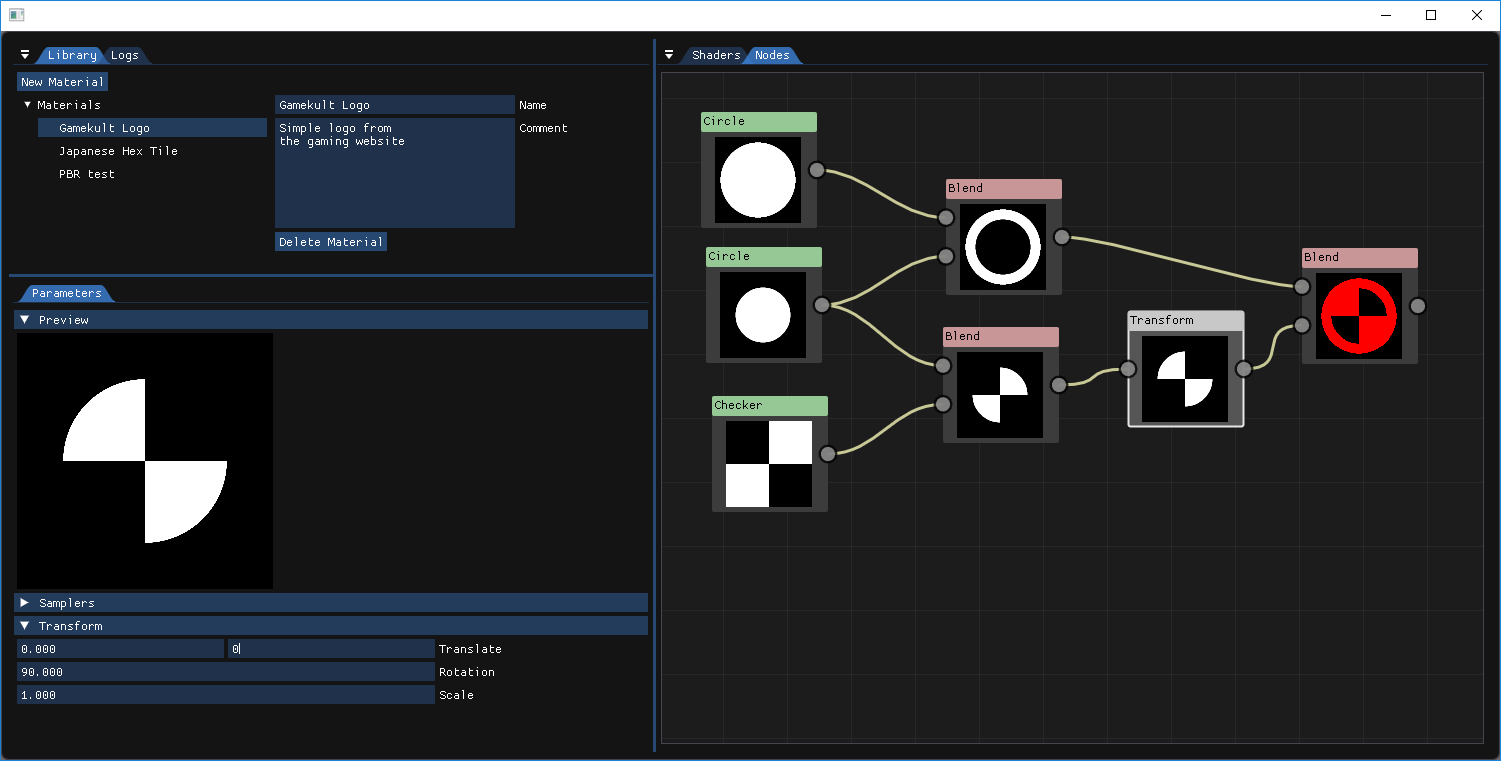Delete the current material
1501x761 pixels.
point(331,242)
